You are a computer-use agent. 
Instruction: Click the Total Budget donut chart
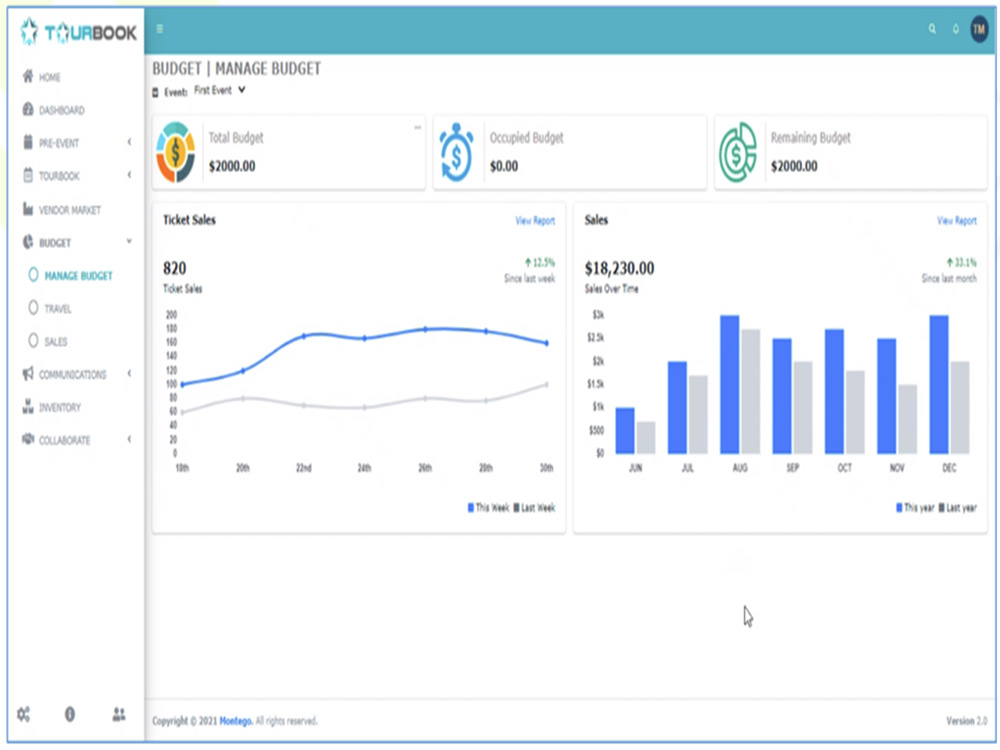177,152
